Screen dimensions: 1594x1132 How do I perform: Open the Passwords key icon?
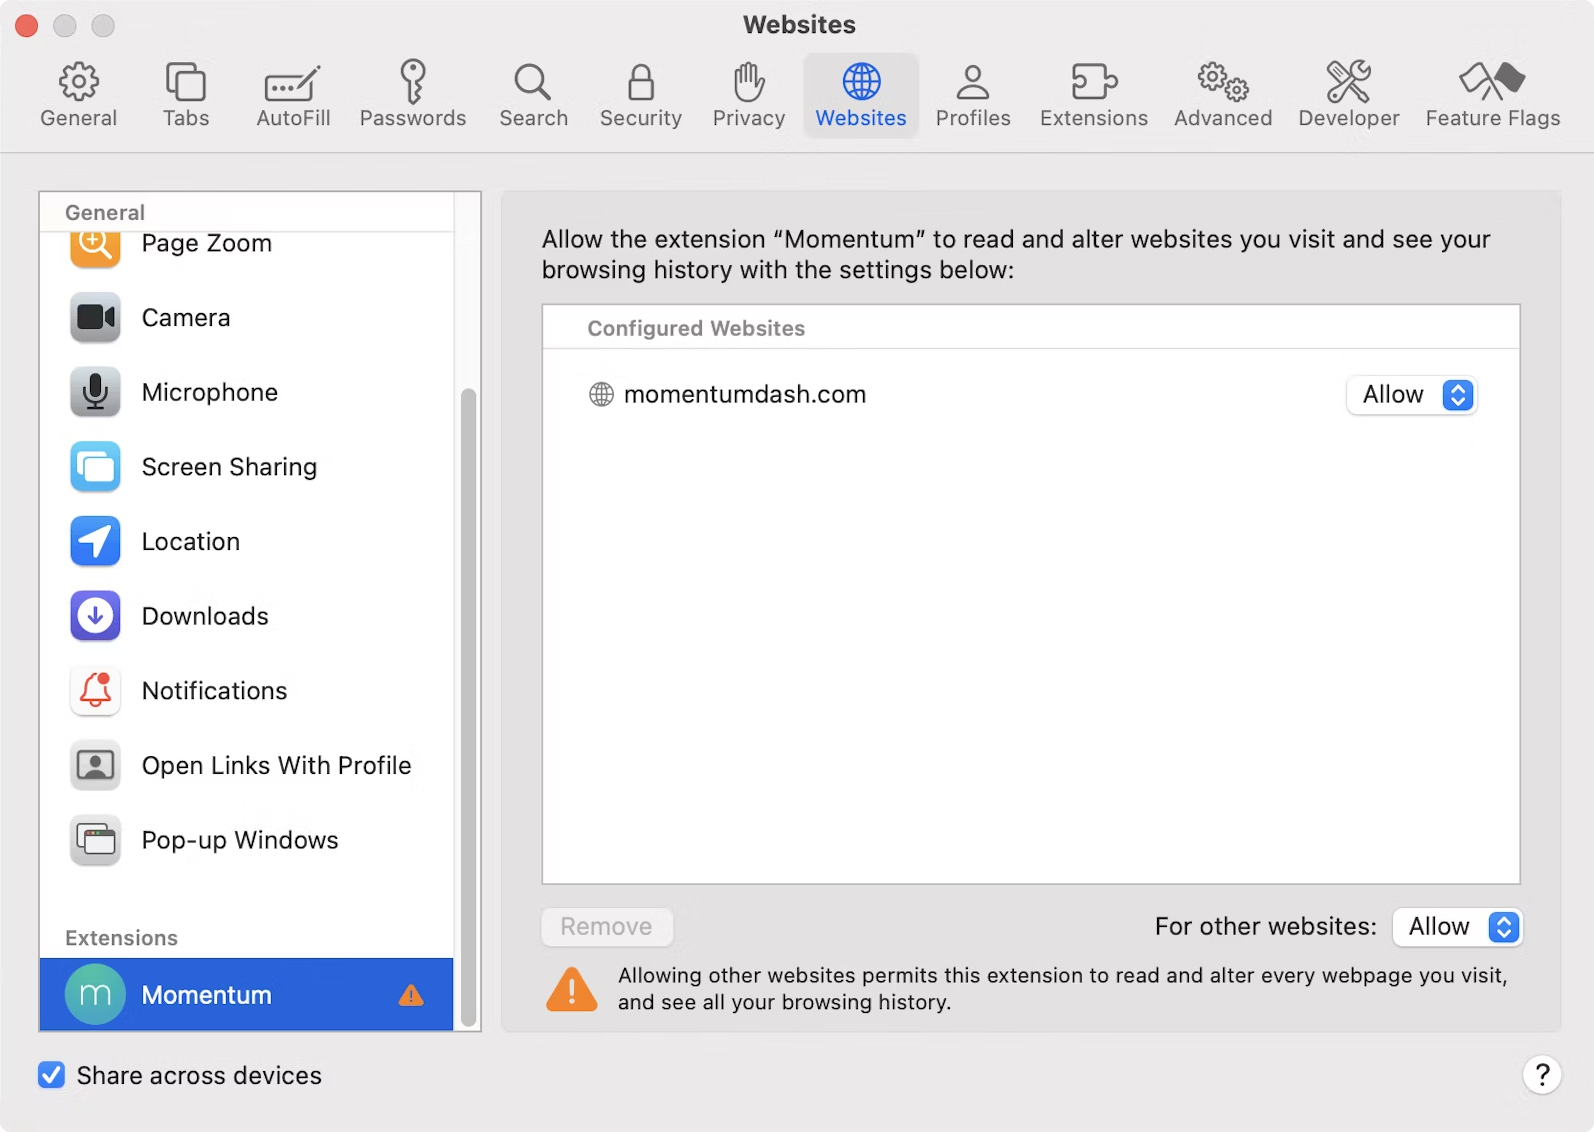click(413, 81)
